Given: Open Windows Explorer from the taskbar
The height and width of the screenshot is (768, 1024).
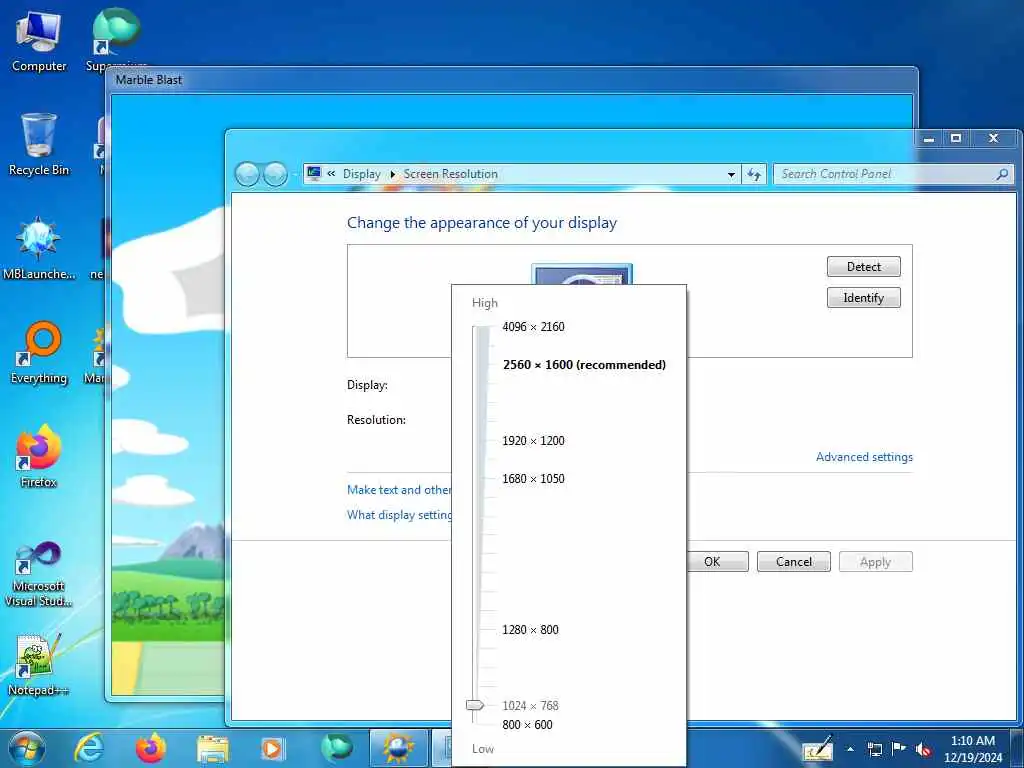Looking at the screenshot, I should pos(213,748).
